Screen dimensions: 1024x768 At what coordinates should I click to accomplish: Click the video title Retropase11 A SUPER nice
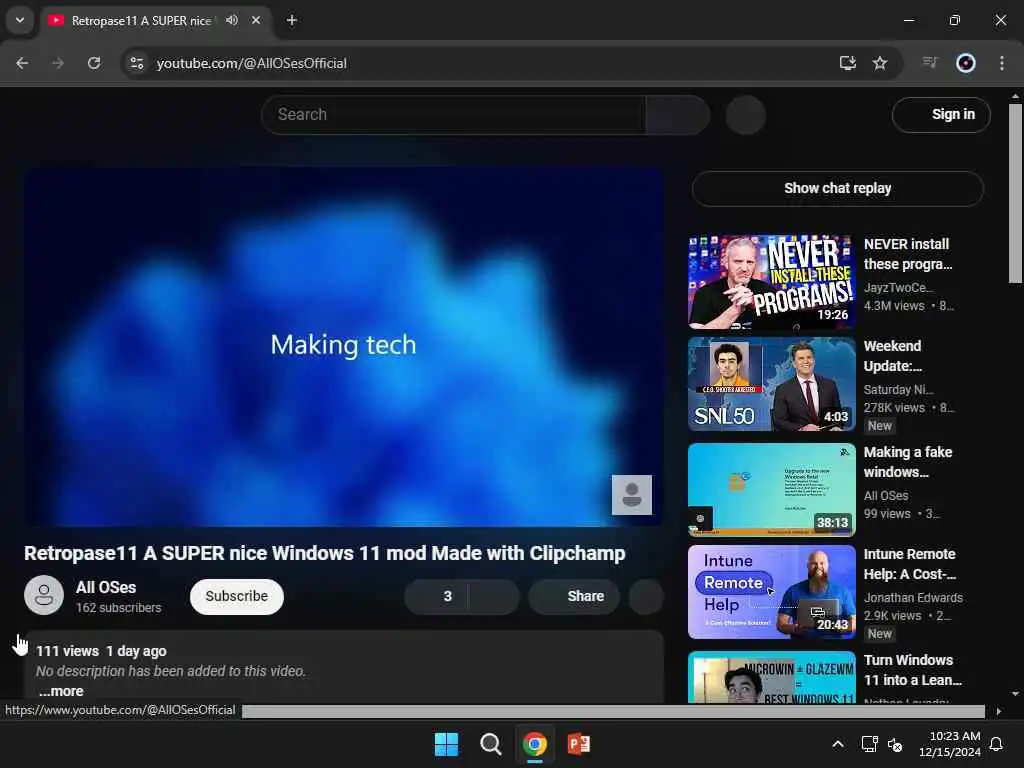click(325, 553)
